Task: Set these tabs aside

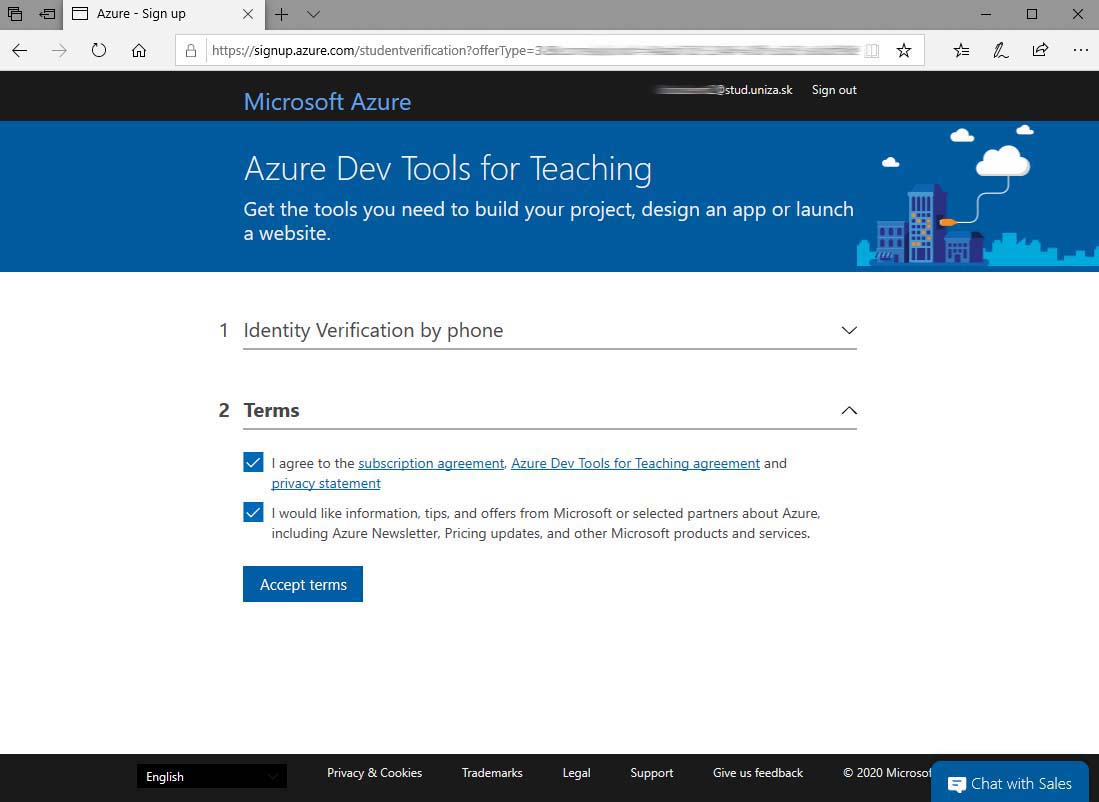Action: [x=47, y=14]
